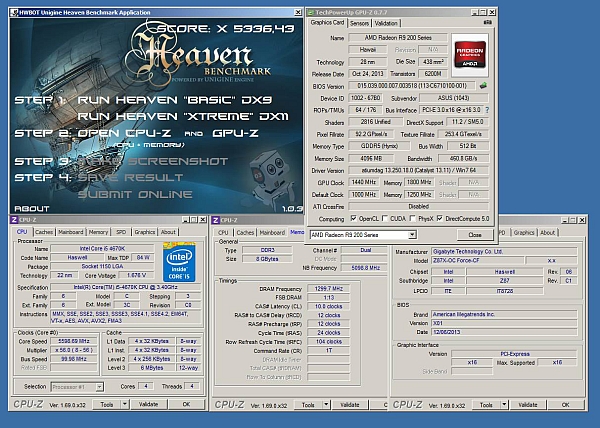
Task: Click the BIOS Version field in GPU-Z
Action: tap(412, 86)
